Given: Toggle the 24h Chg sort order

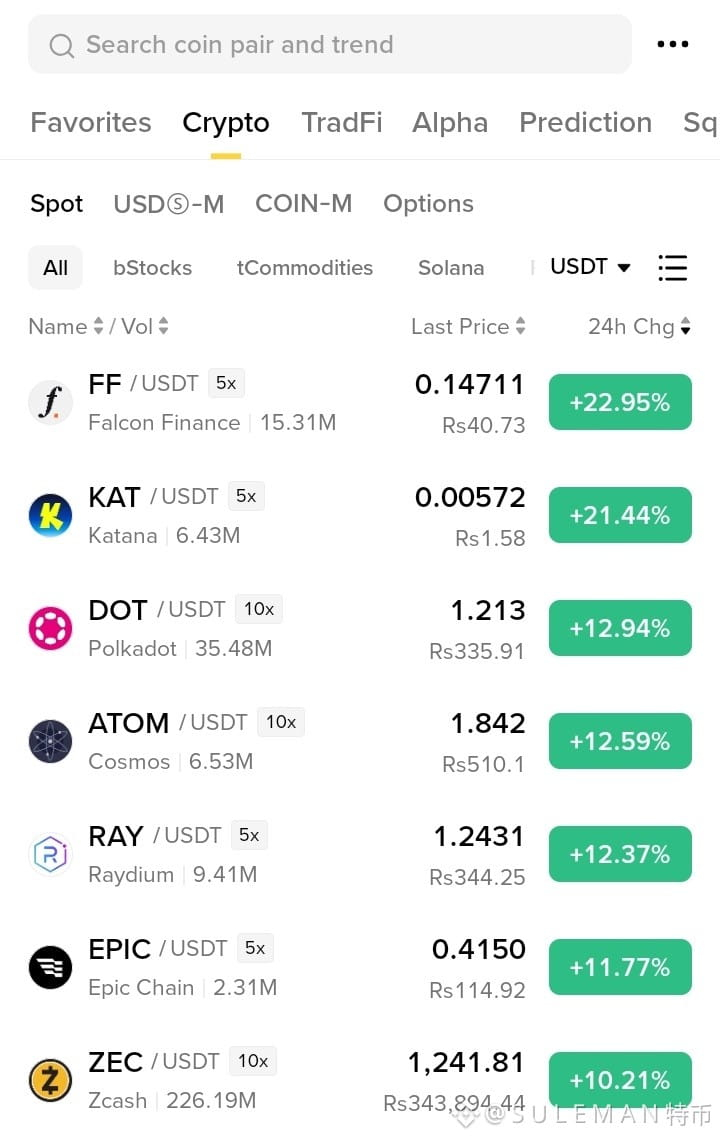Looking at the screenshot, I should pyautogui.click(x=639, y=326).
